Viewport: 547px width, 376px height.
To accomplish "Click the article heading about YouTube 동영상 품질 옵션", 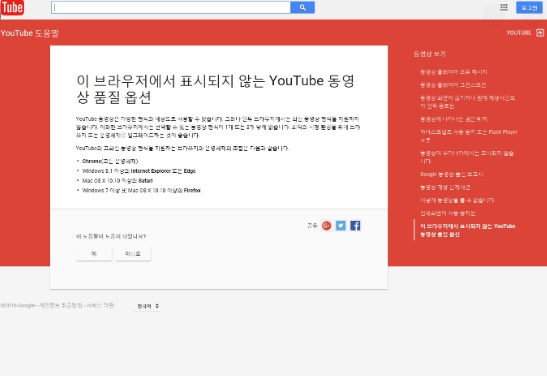I will click(x=215, y=89).
